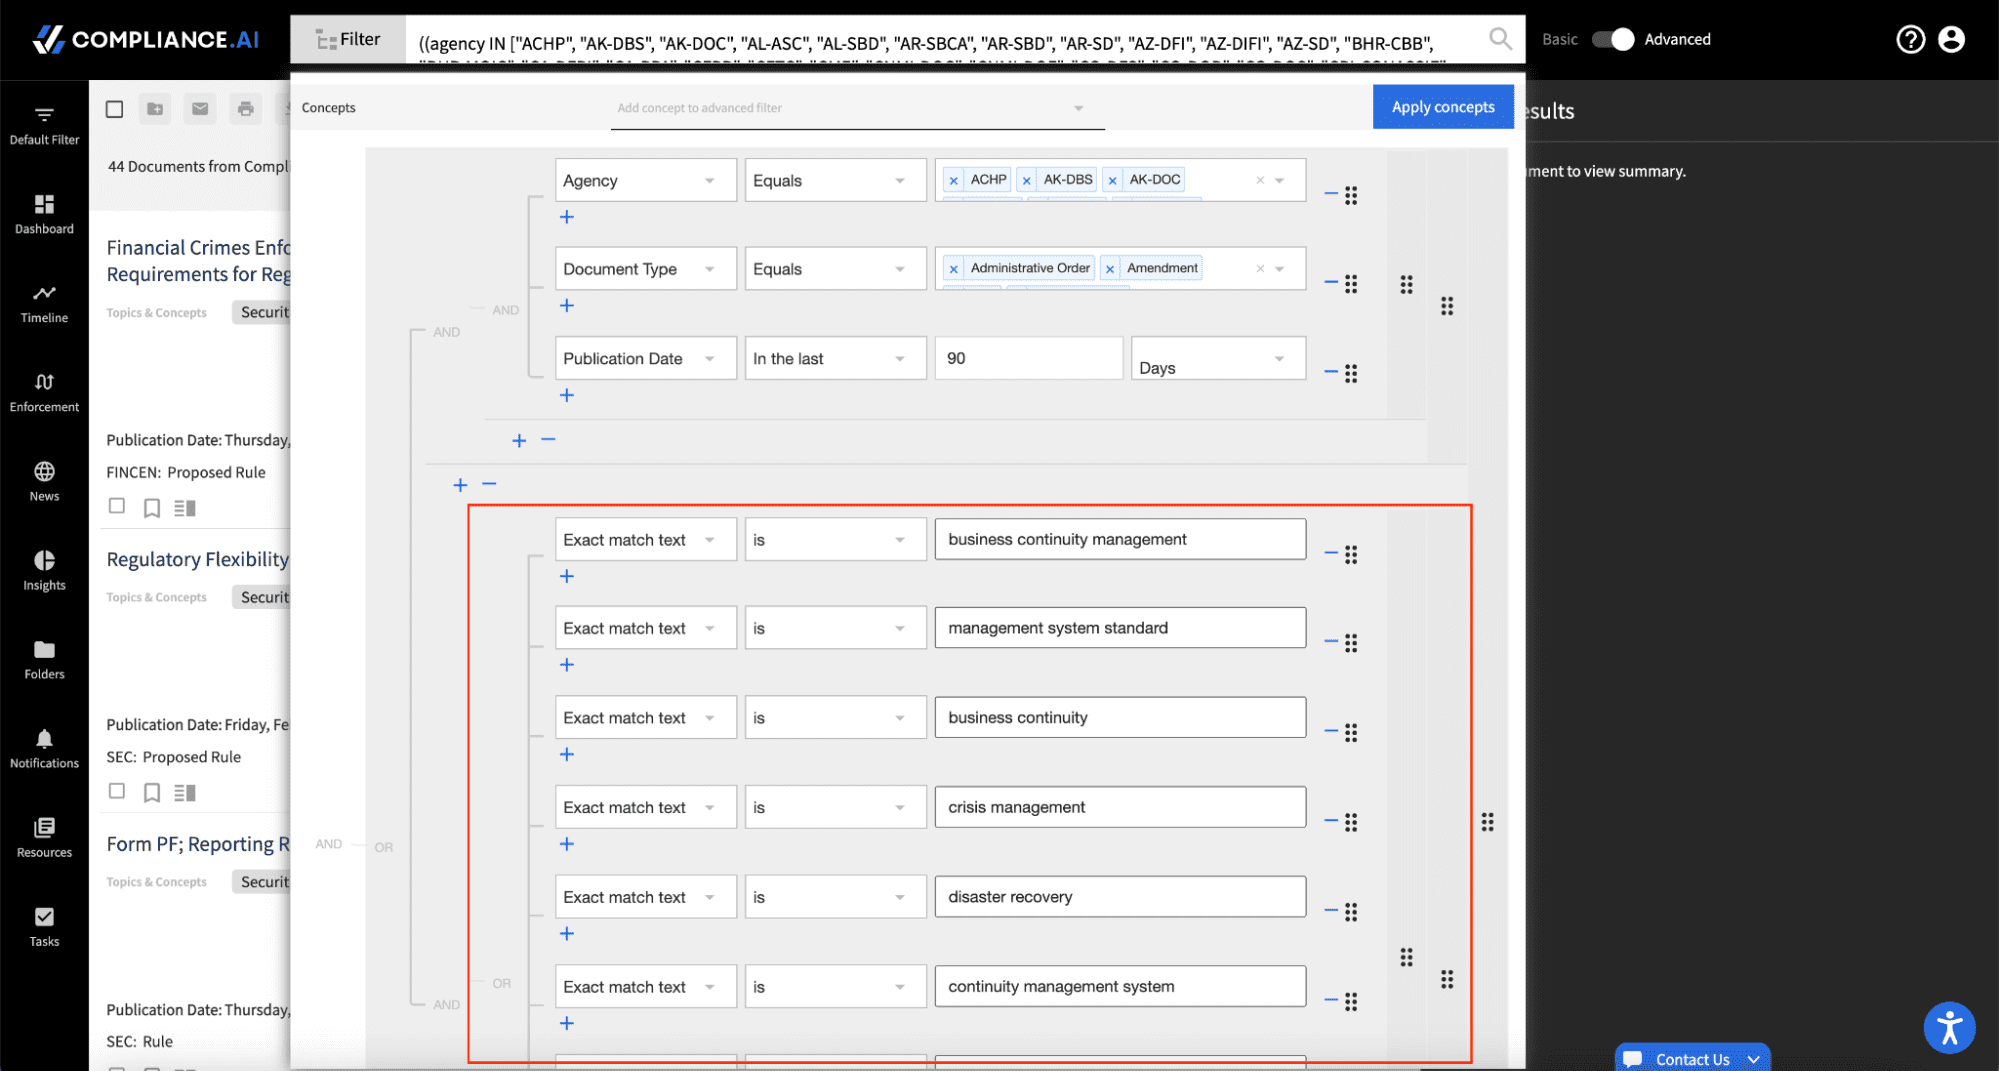Screen dimensions: 1999x1071
Task: Edit the 'management system standard' text field
Action: pos(1120,628)
